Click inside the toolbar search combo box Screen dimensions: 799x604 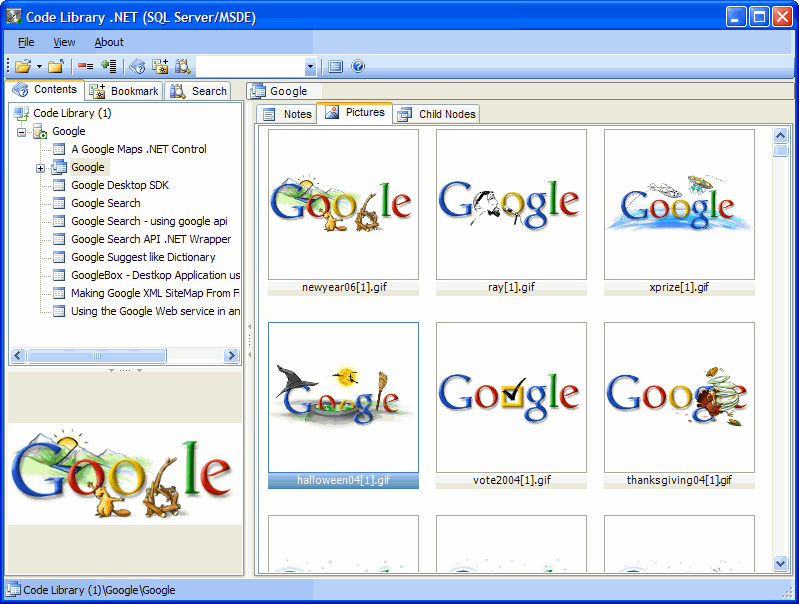(250, 66)
